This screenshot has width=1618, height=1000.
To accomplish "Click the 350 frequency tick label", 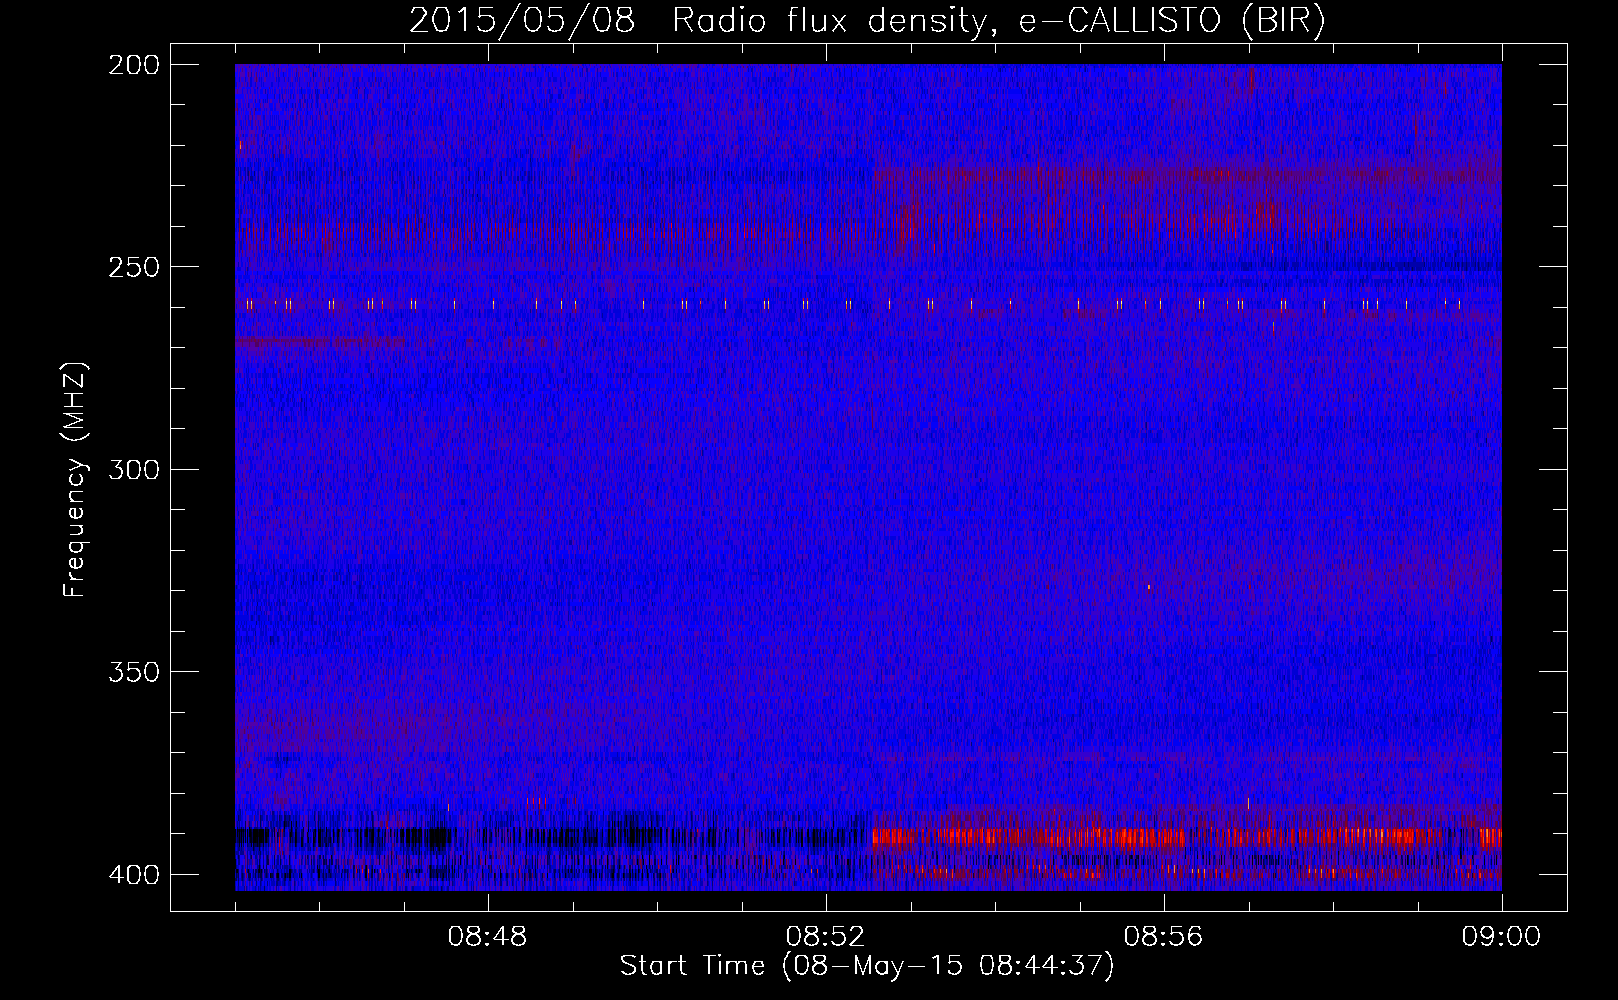I will click(134, 671).
